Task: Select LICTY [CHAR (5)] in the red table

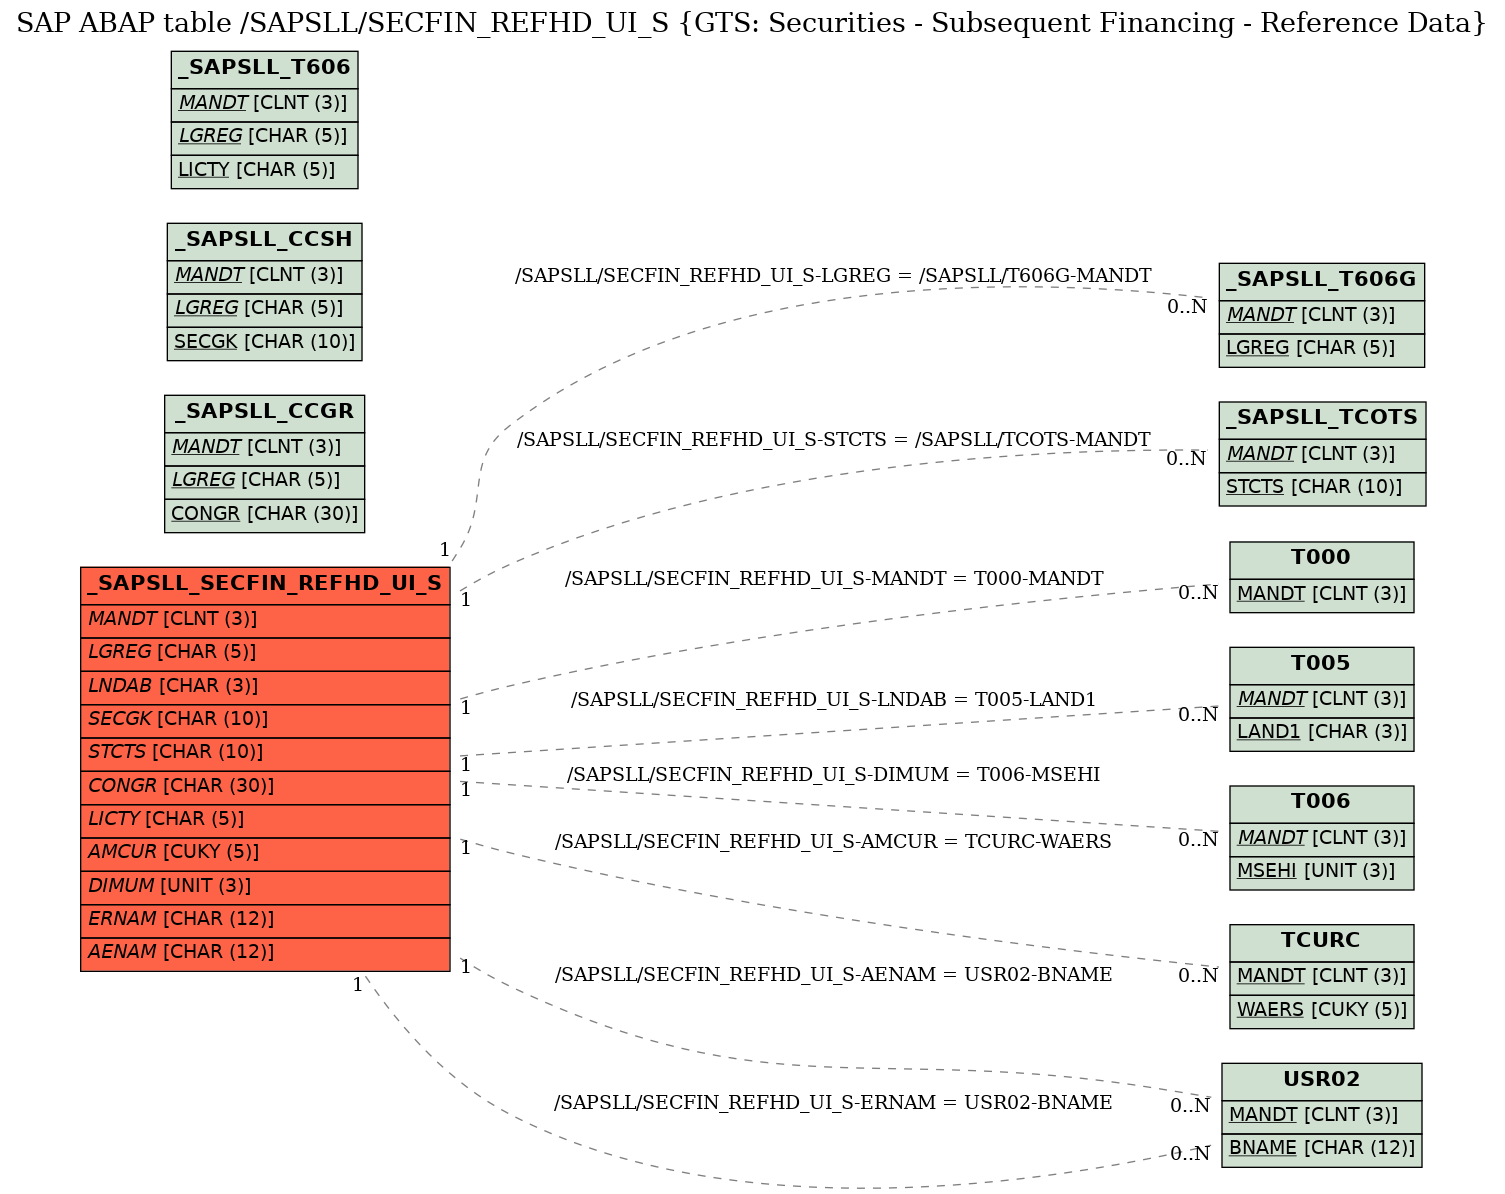Action: click(265, 820)
